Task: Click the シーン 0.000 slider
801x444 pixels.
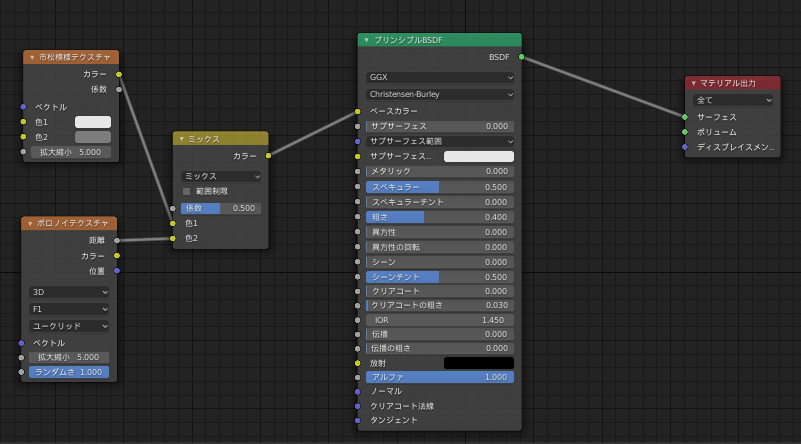Action: click(x=440, y=262)
